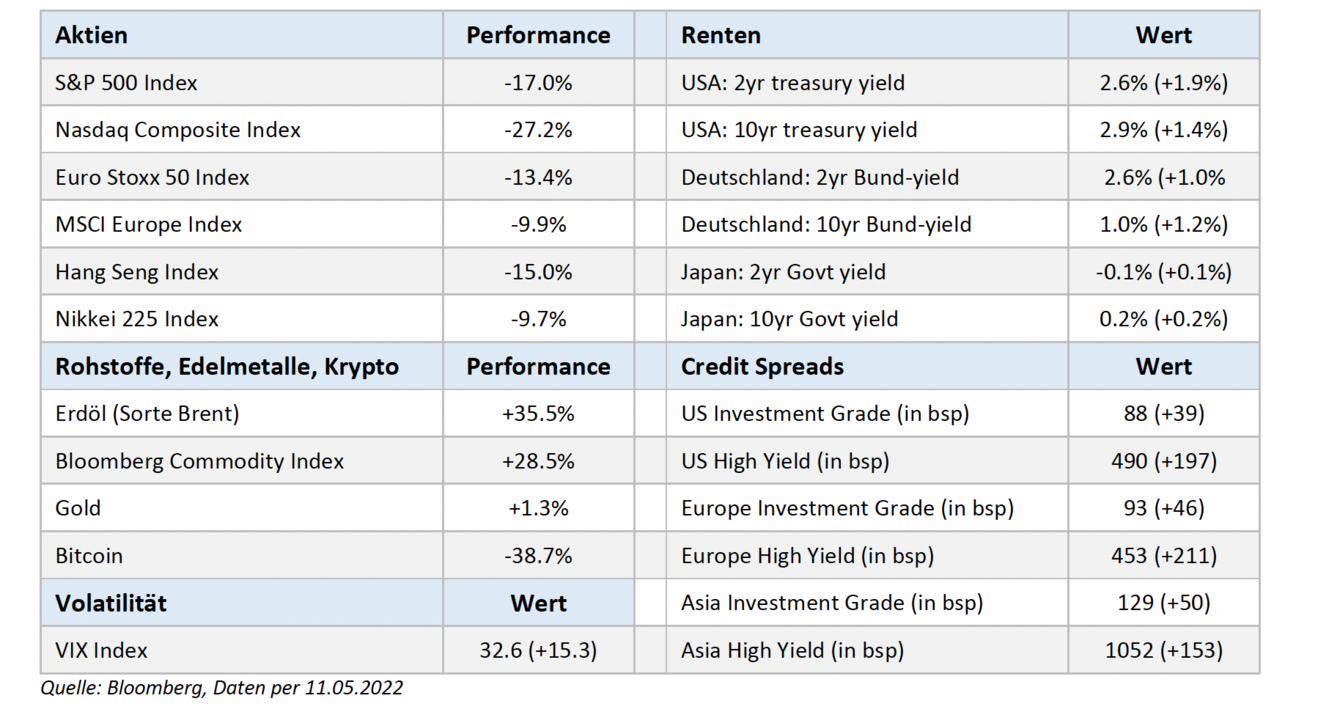Click the Deutschland: 2yr Bund-yield value
This screenshot has height=712, width=1318.
(x=1163, y=178)
